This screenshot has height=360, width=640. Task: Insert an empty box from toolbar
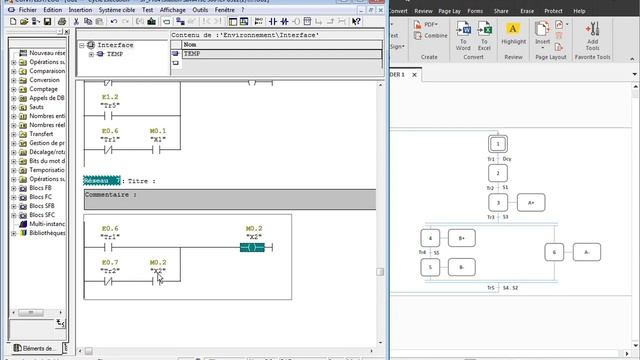[x=307, y=21]
